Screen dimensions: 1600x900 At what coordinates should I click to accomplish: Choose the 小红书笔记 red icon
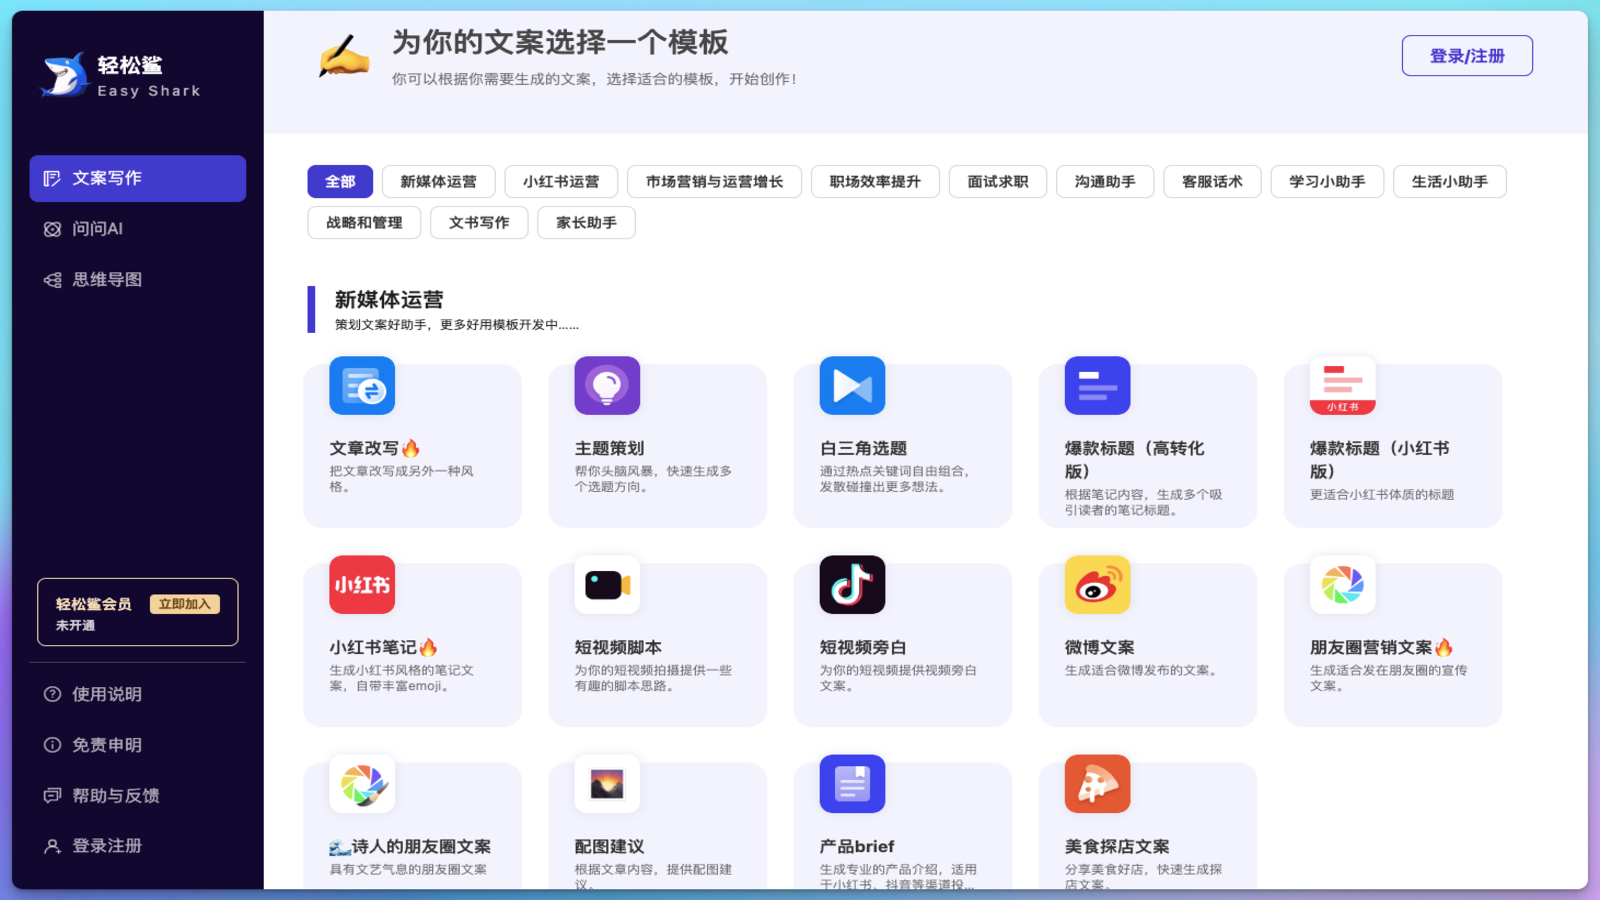[x=362, y=585]
